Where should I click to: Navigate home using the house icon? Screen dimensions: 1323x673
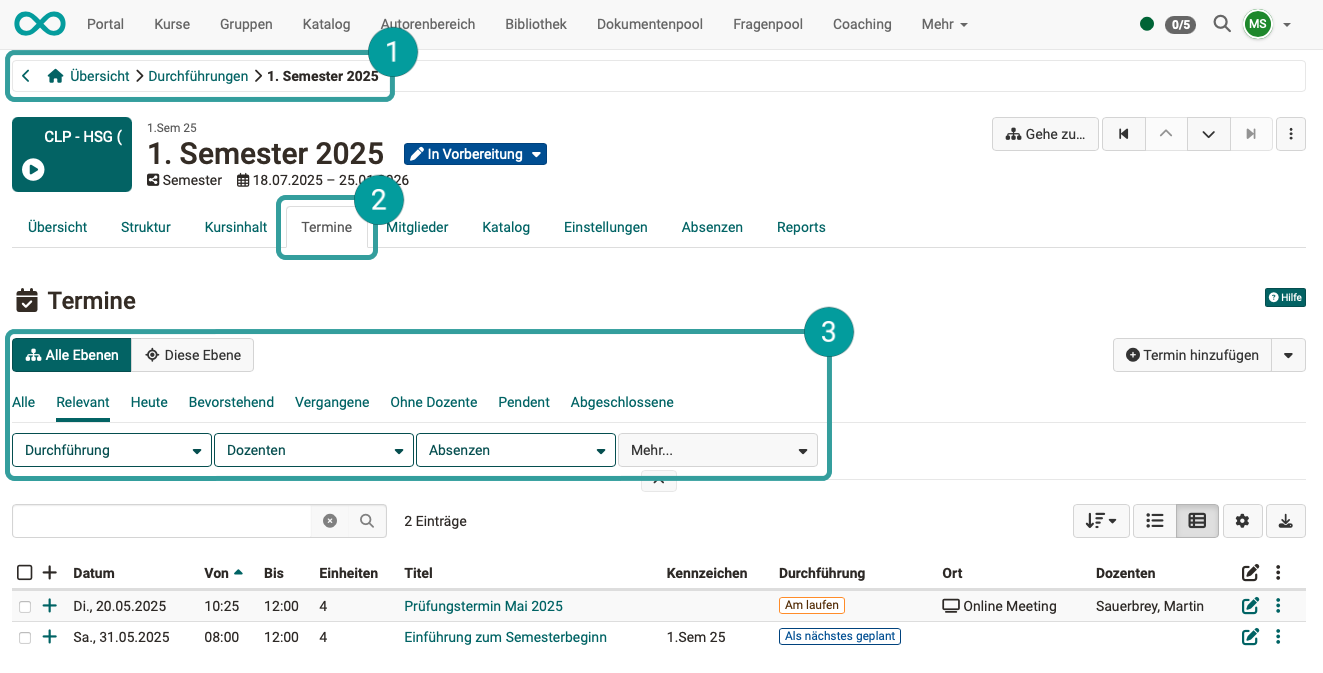[56, 75]
